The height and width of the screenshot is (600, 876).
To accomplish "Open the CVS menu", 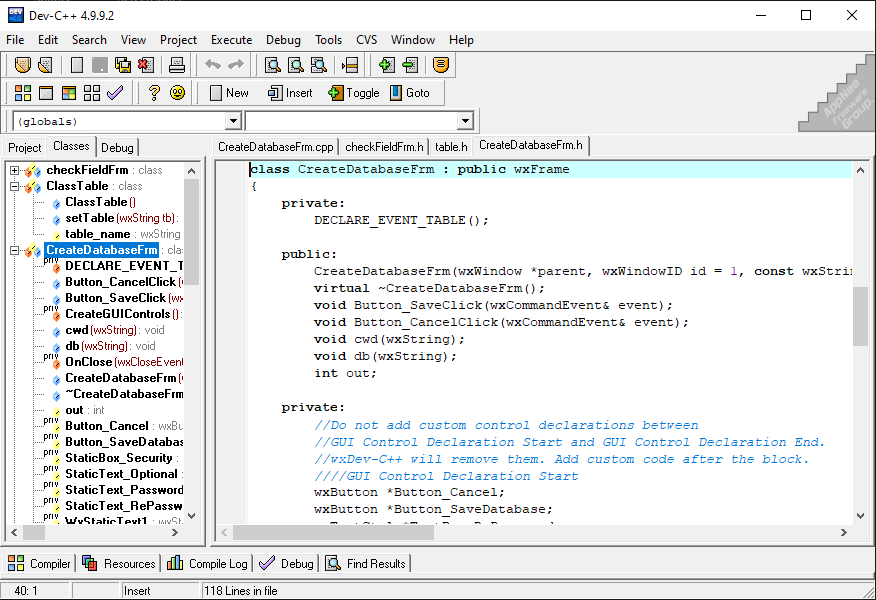I will [x=366, y=40].
